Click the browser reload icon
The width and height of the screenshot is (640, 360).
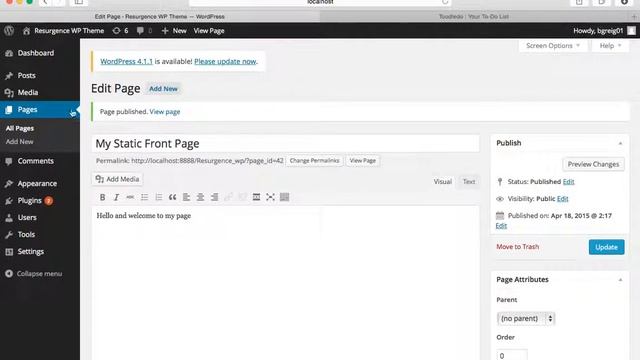pyautogui.click(x=445, y=2)
